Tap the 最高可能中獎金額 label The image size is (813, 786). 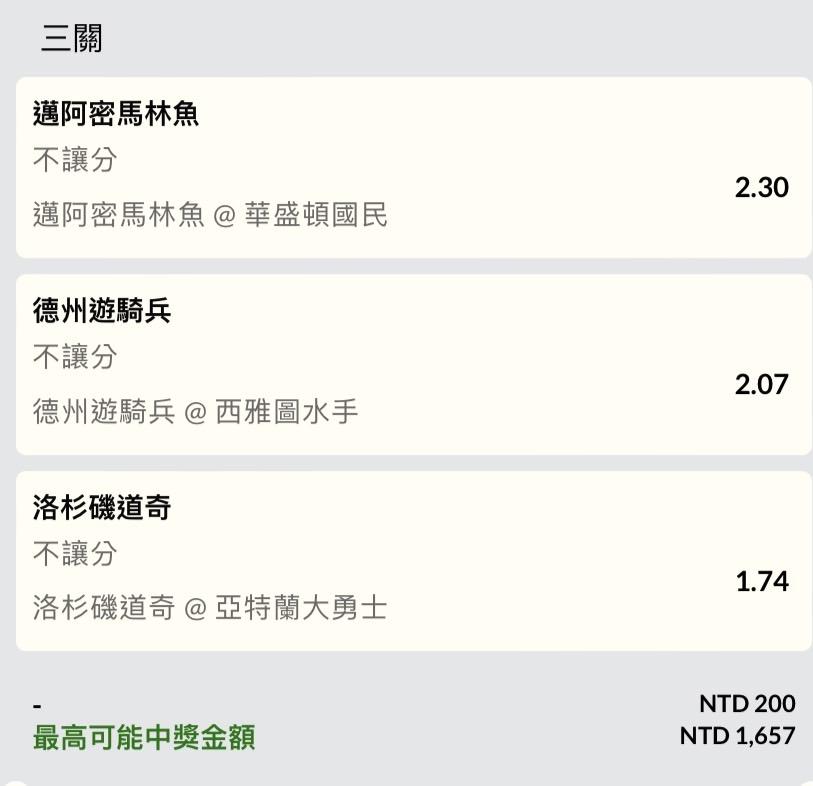144,737
